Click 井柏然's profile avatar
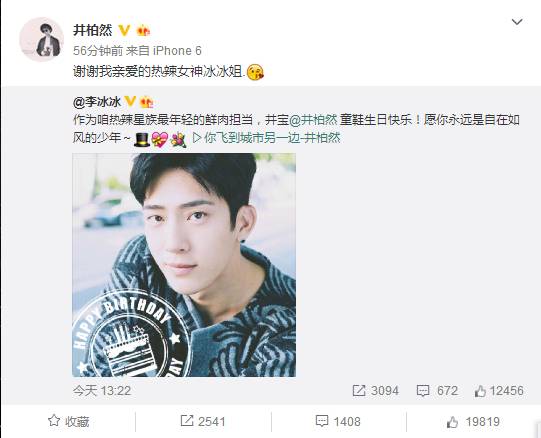 pos(41,40)
